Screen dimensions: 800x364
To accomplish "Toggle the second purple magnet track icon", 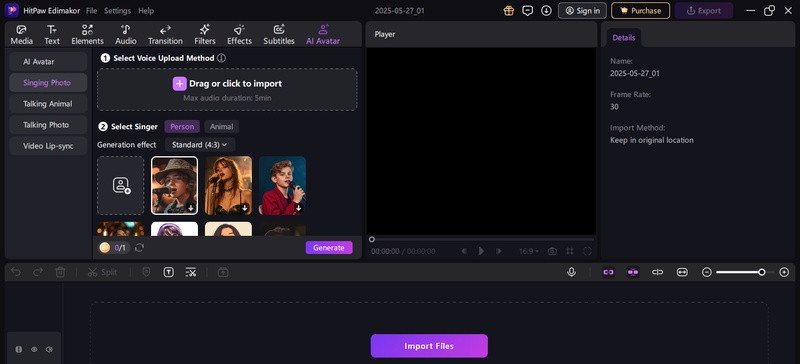I will (x=633, y=272).
